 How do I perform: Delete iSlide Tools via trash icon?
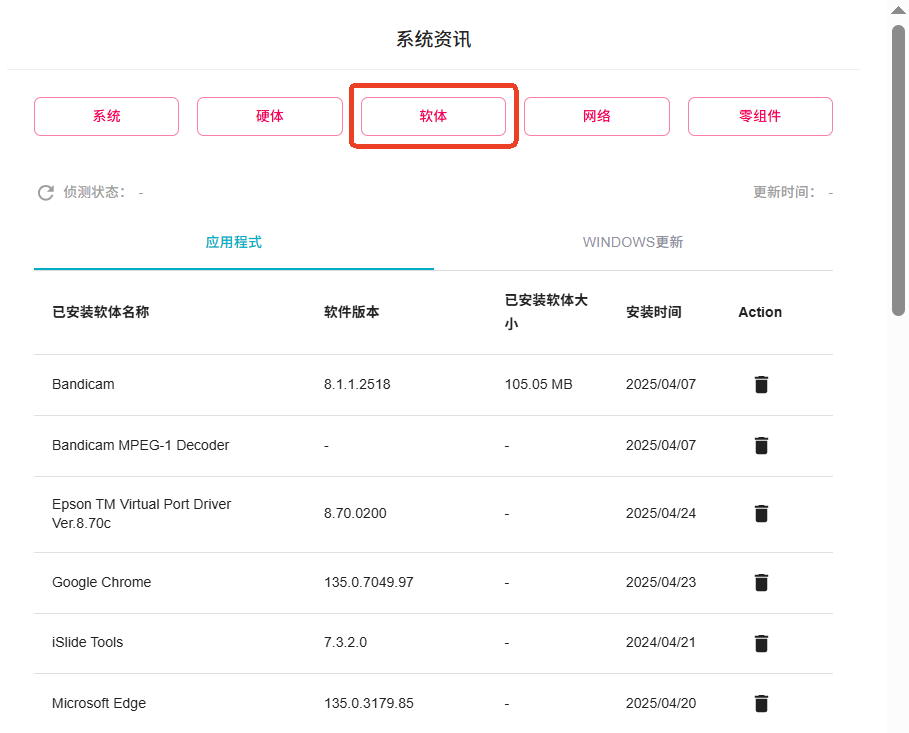point(761,643)
